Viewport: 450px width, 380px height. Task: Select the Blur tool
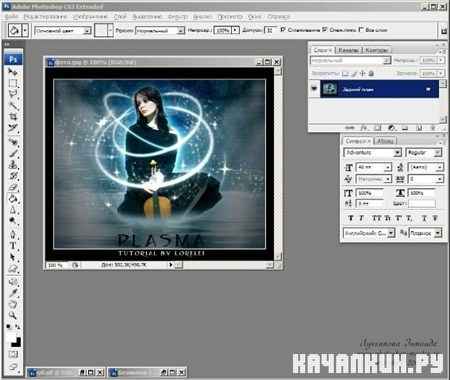point(13,210)
